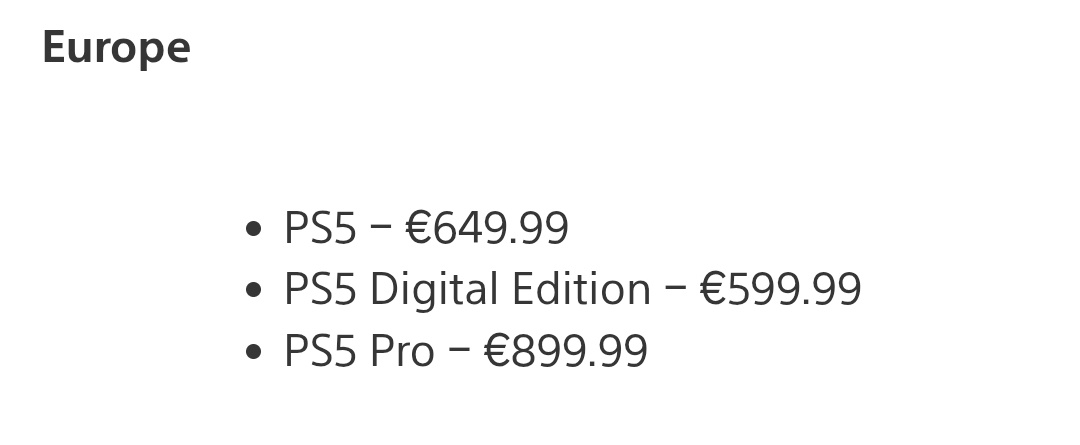Screen dimensions: 1080x445
Task: Click the dash before €899.99
Action: (459, 349)
